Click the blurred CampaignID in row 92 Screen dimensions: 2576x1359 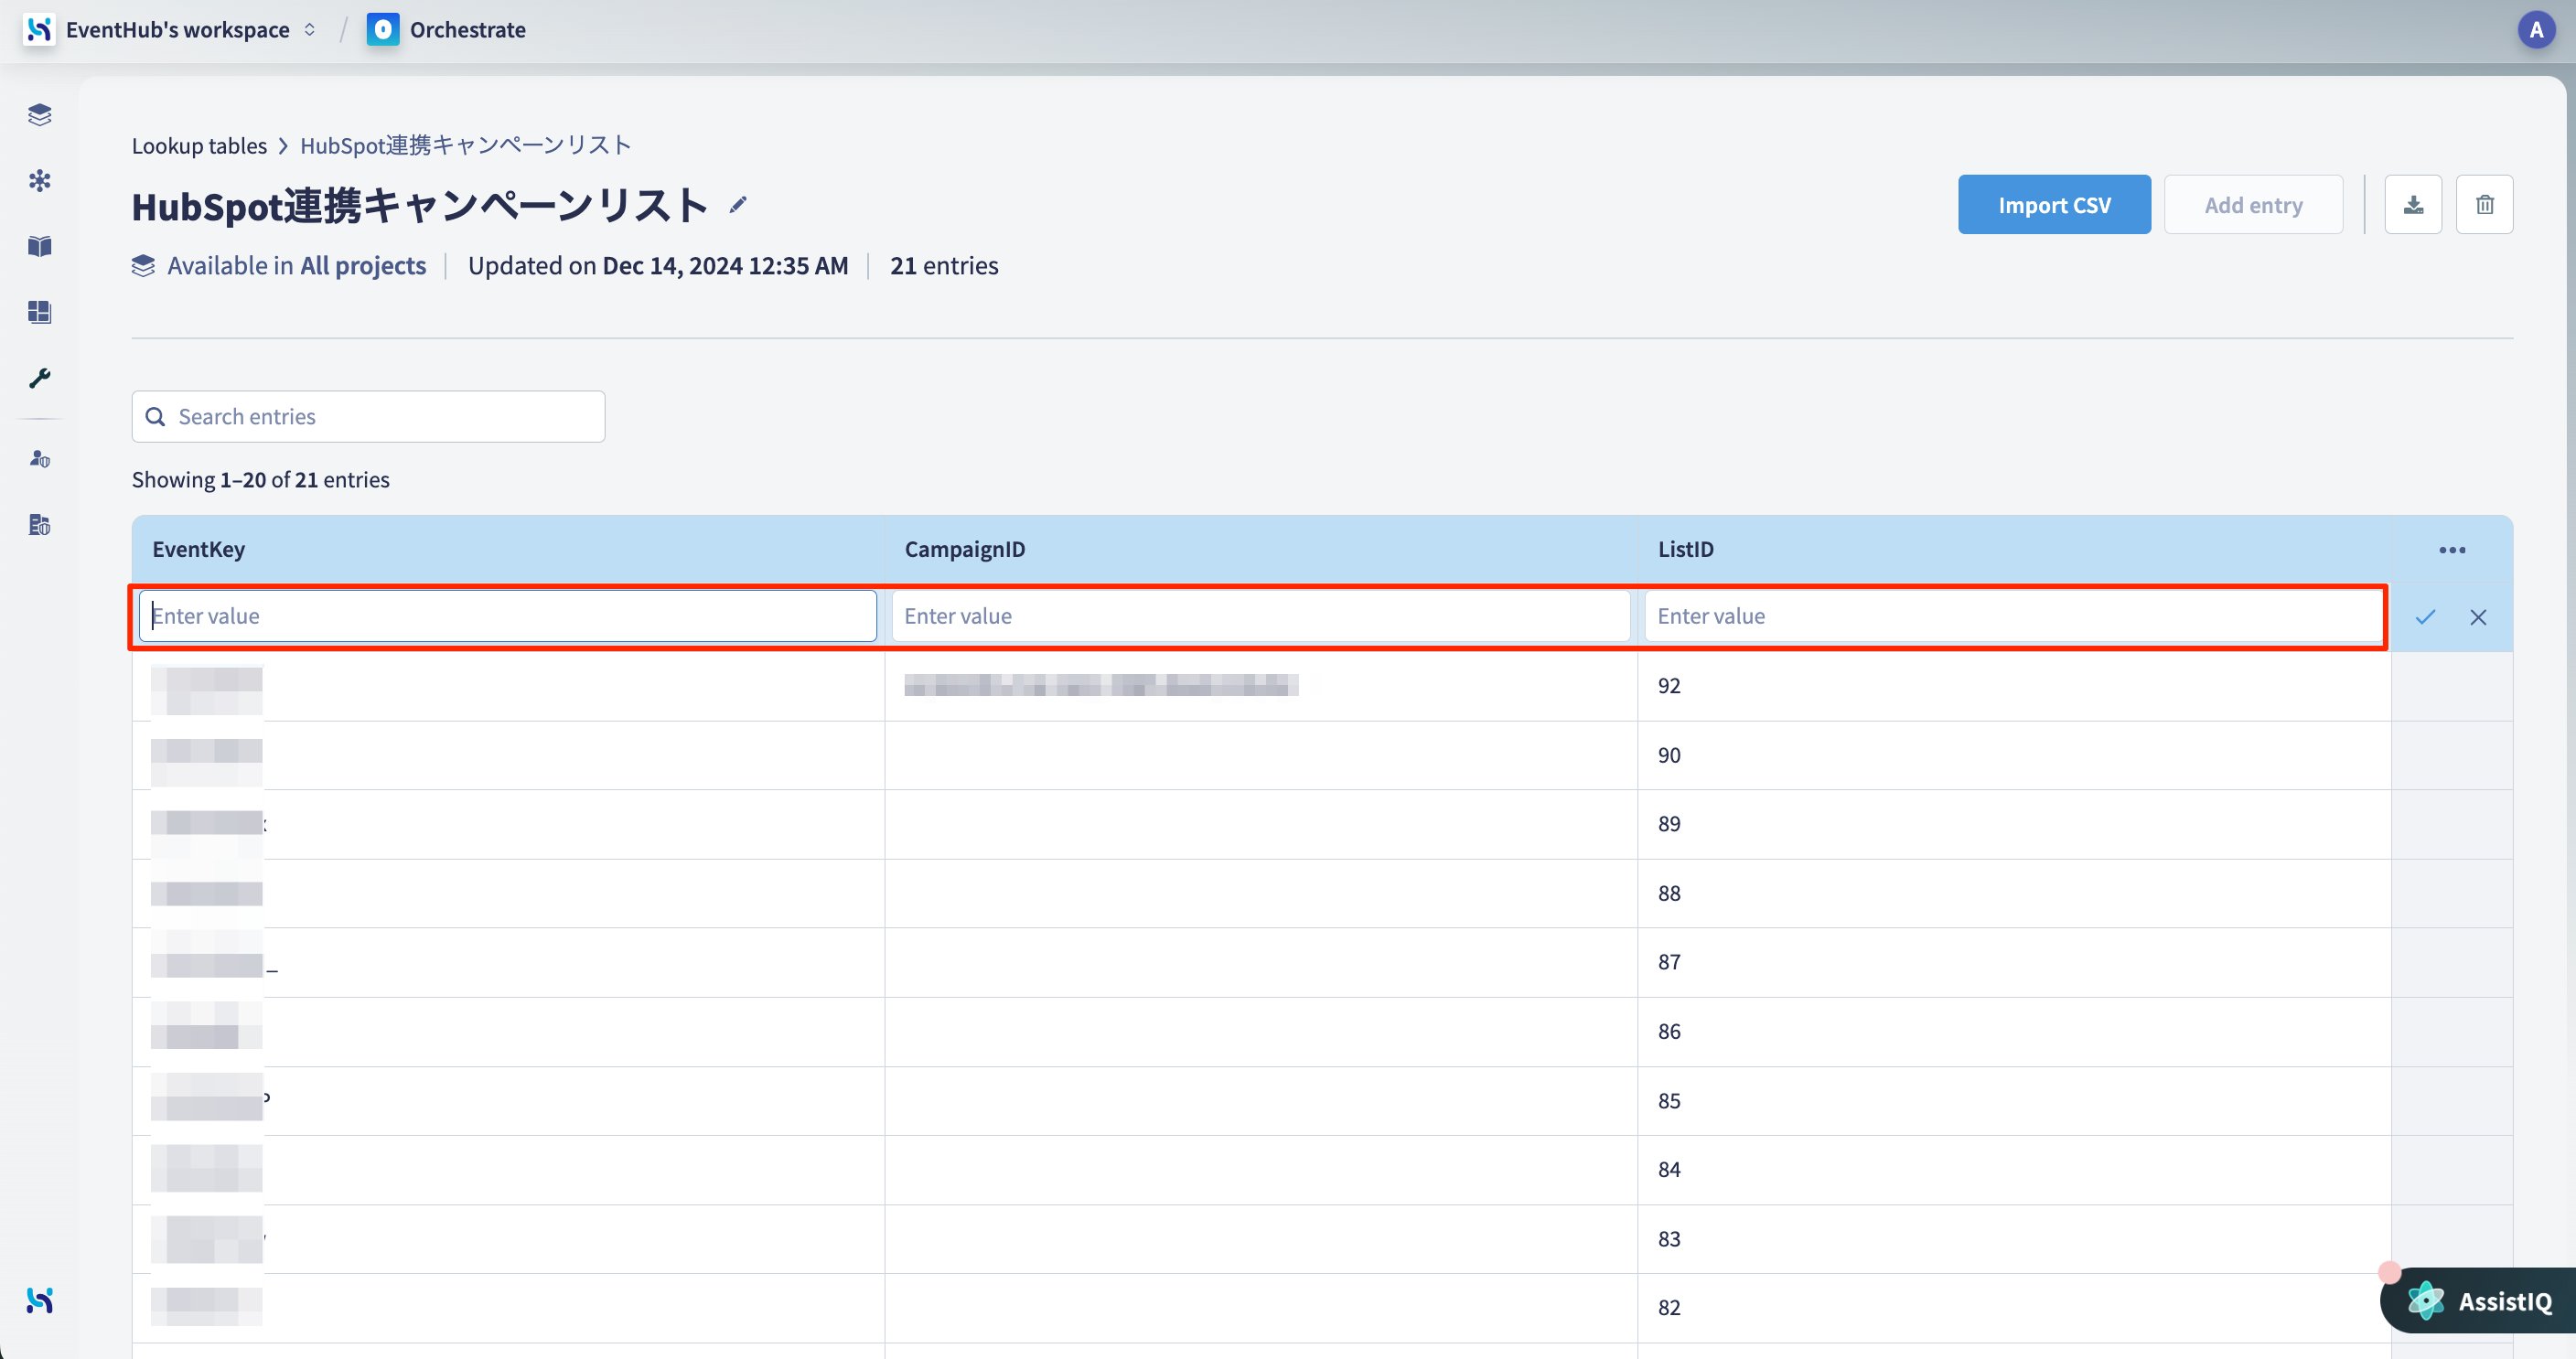coord(1101,685)
